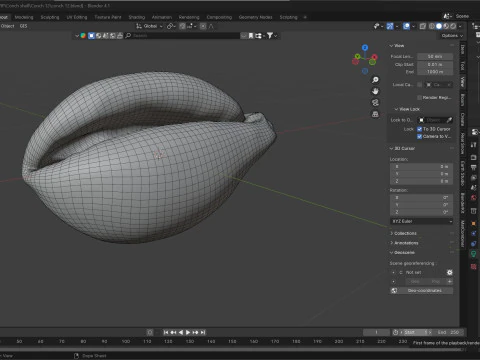Select material preview shading
Viewport: 480px width, 360px height.
[446, 26]
